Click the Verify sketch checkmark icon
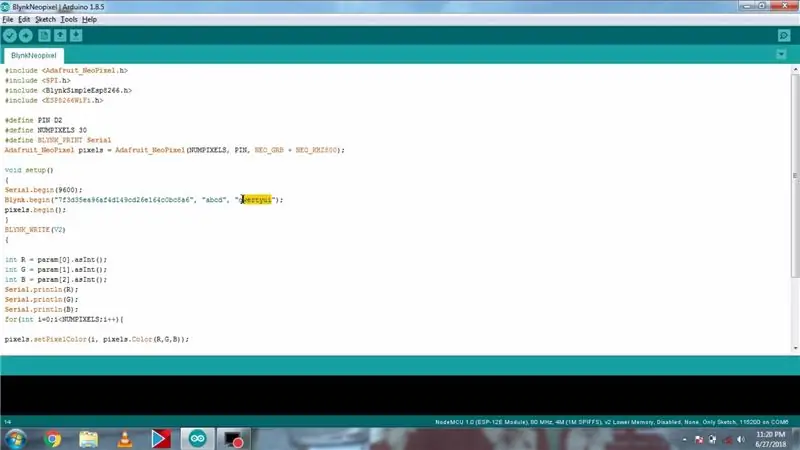Viewport: 800px width, 450px height. (10, 36)
